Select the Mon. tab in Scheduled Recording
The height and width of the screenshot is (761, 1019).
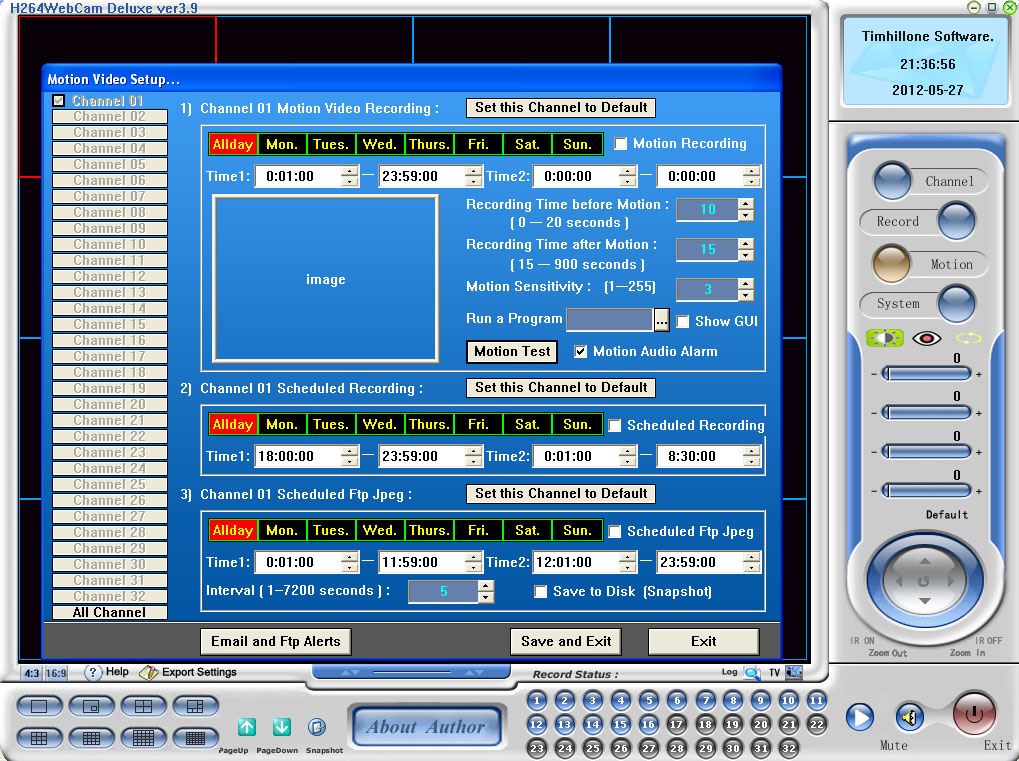[x=281, y=424]
